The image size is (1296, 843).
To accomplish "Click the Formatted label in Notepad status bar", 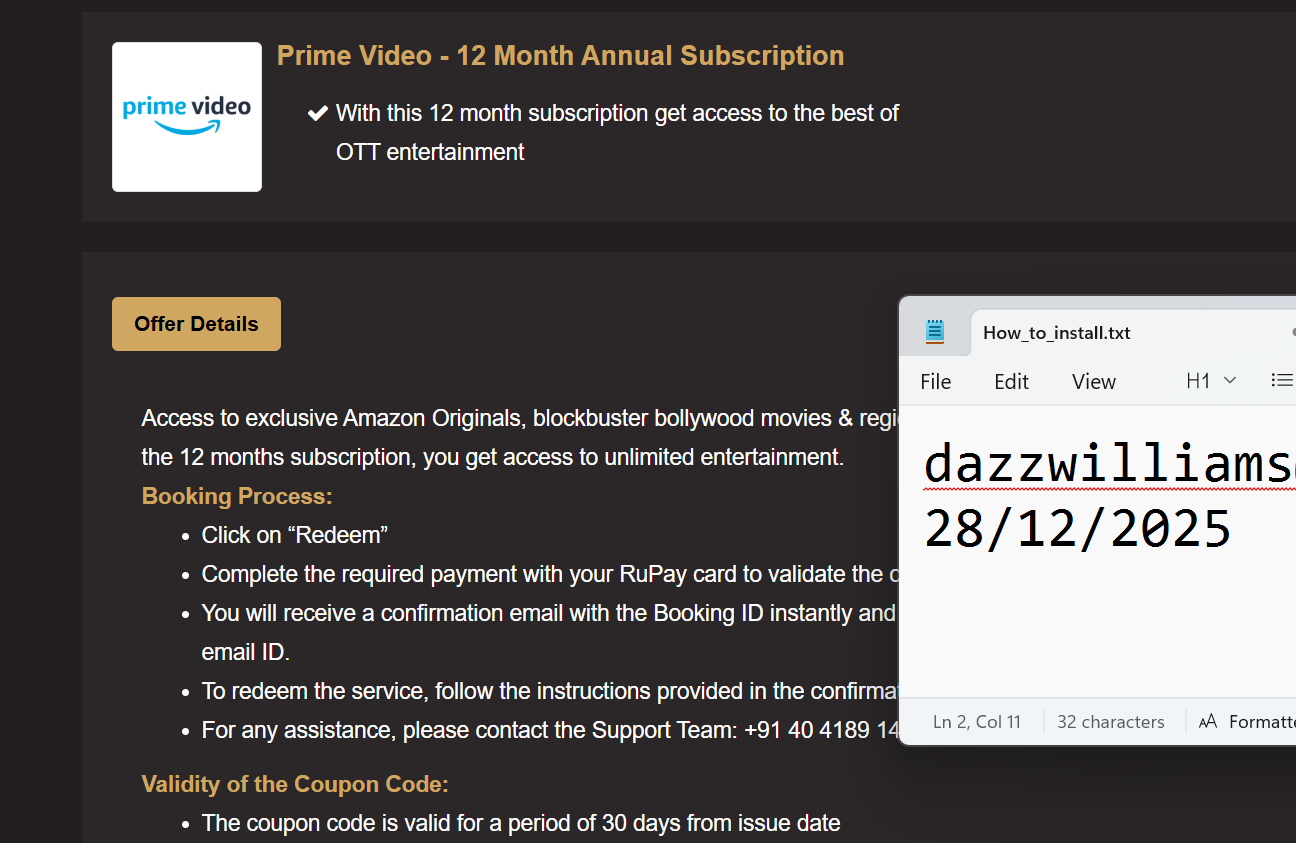I will (x=1262, y=721).
